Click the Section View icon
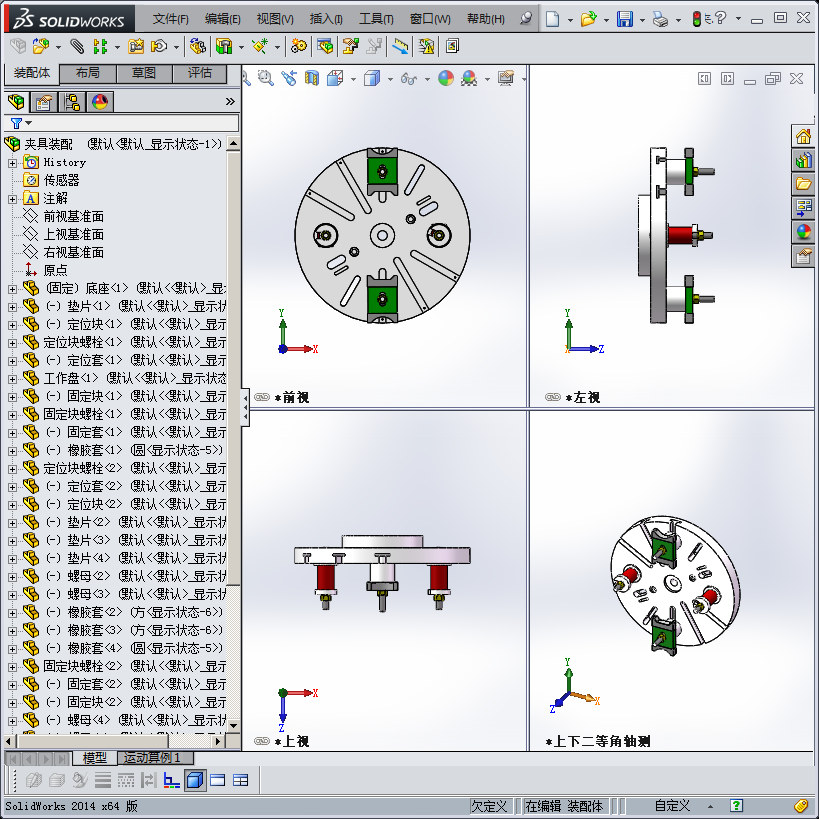 coord(312,78)
